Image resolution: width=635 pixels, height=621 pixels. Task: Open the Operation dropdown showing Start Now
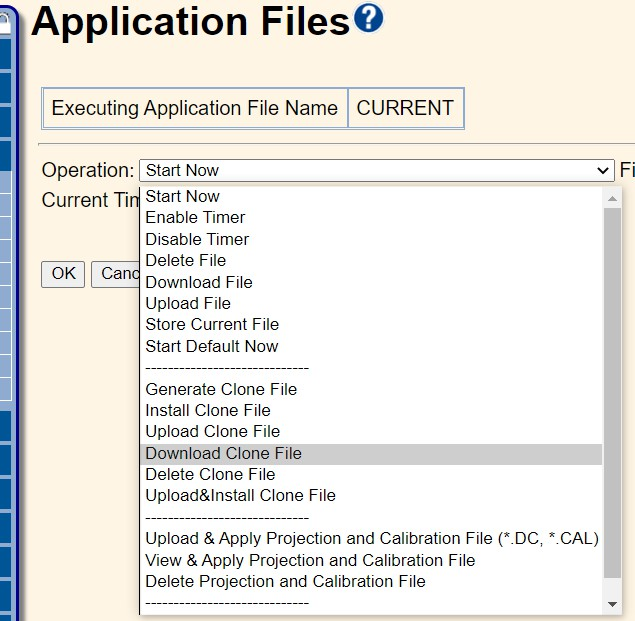[x=376, y=170]
